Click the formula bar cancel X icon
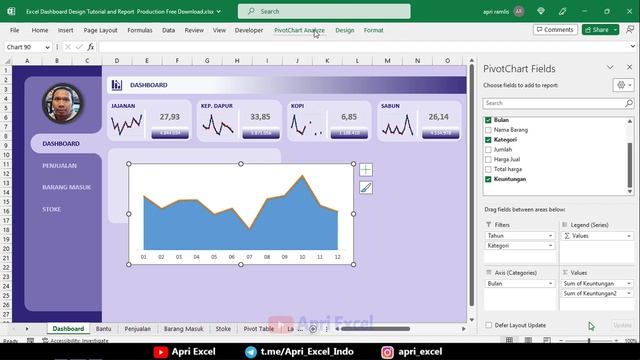The image size is (640, 360). (x=68, y=47)
